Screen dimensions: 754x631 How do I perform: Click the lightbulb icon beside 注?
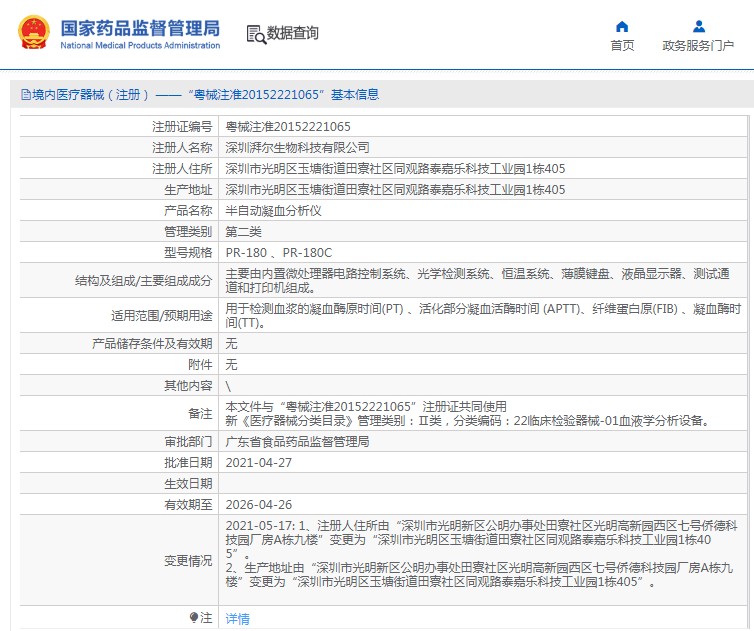click(x=194, y=617)
